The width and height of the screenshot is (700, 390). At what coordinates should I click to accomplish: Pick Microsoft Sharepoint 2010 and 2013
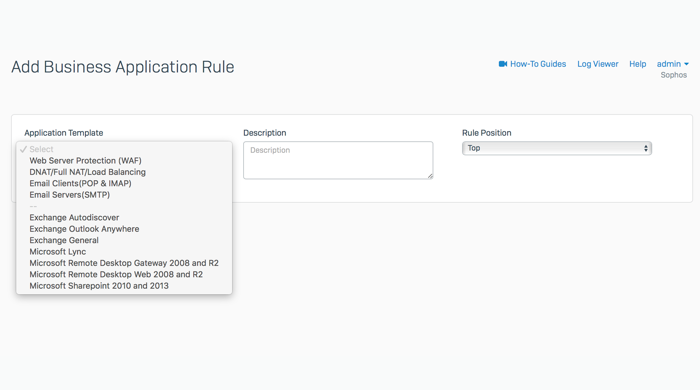tap(124, 286)
